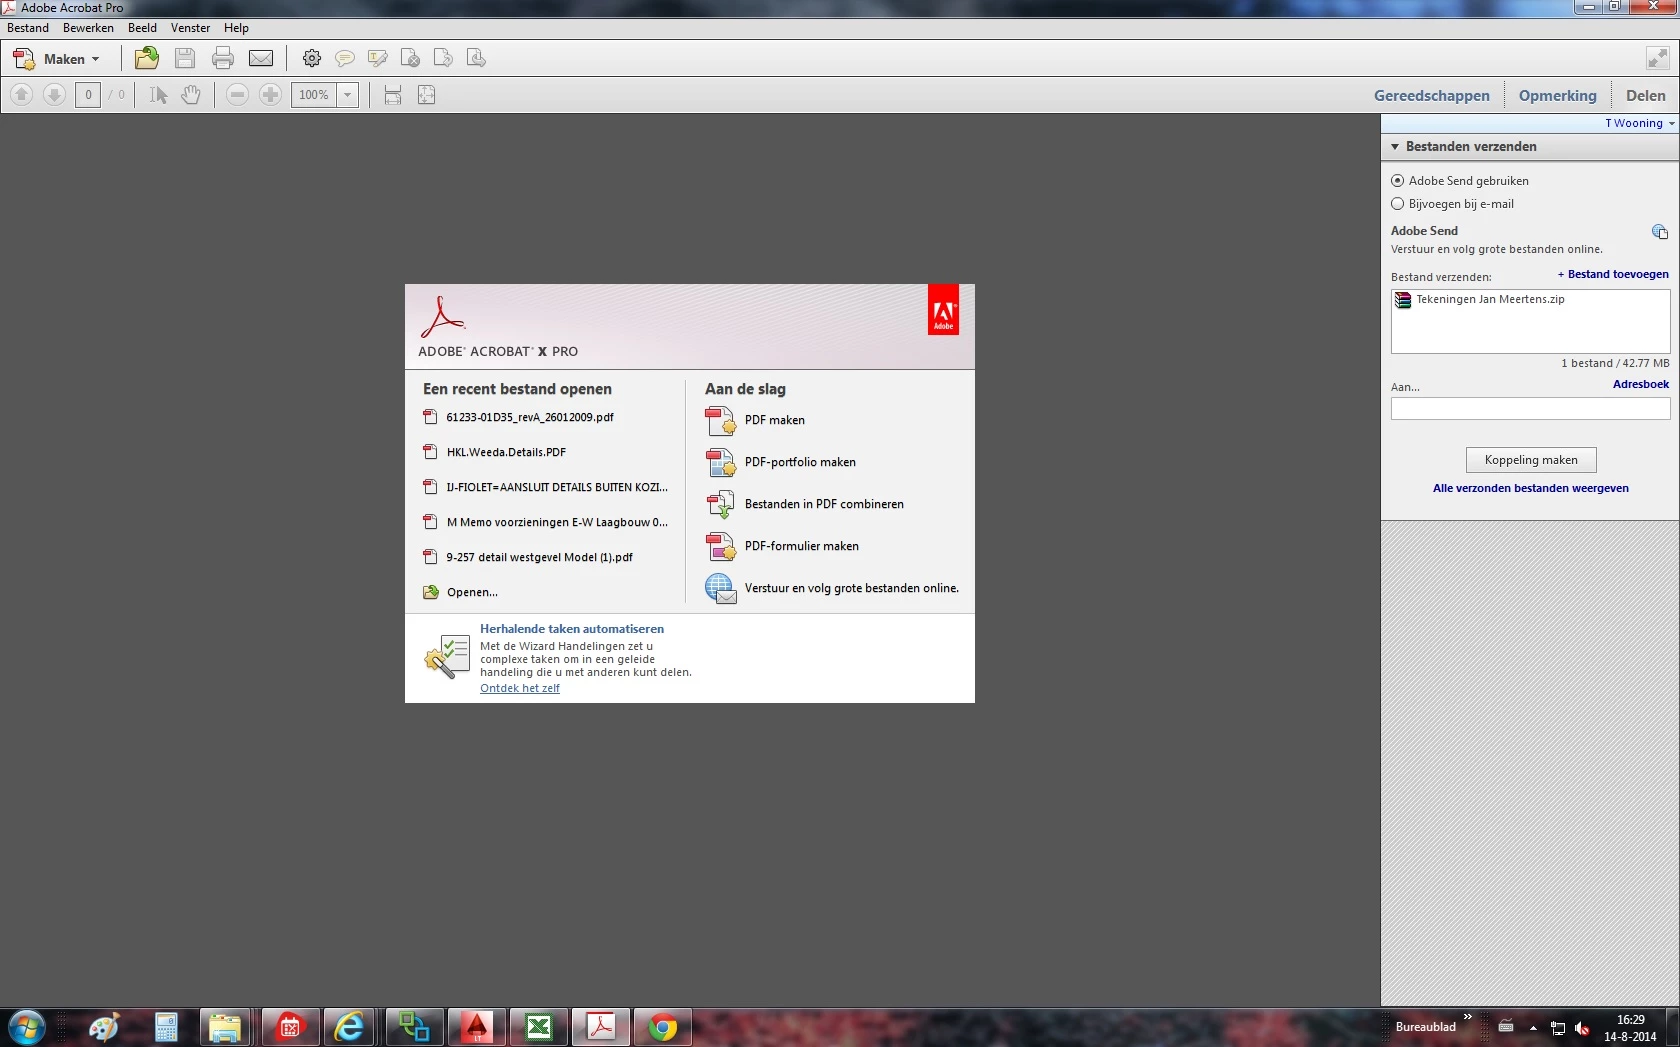Open the Adresboek link
The image size is (1680, 1047).
(1640, 384)
